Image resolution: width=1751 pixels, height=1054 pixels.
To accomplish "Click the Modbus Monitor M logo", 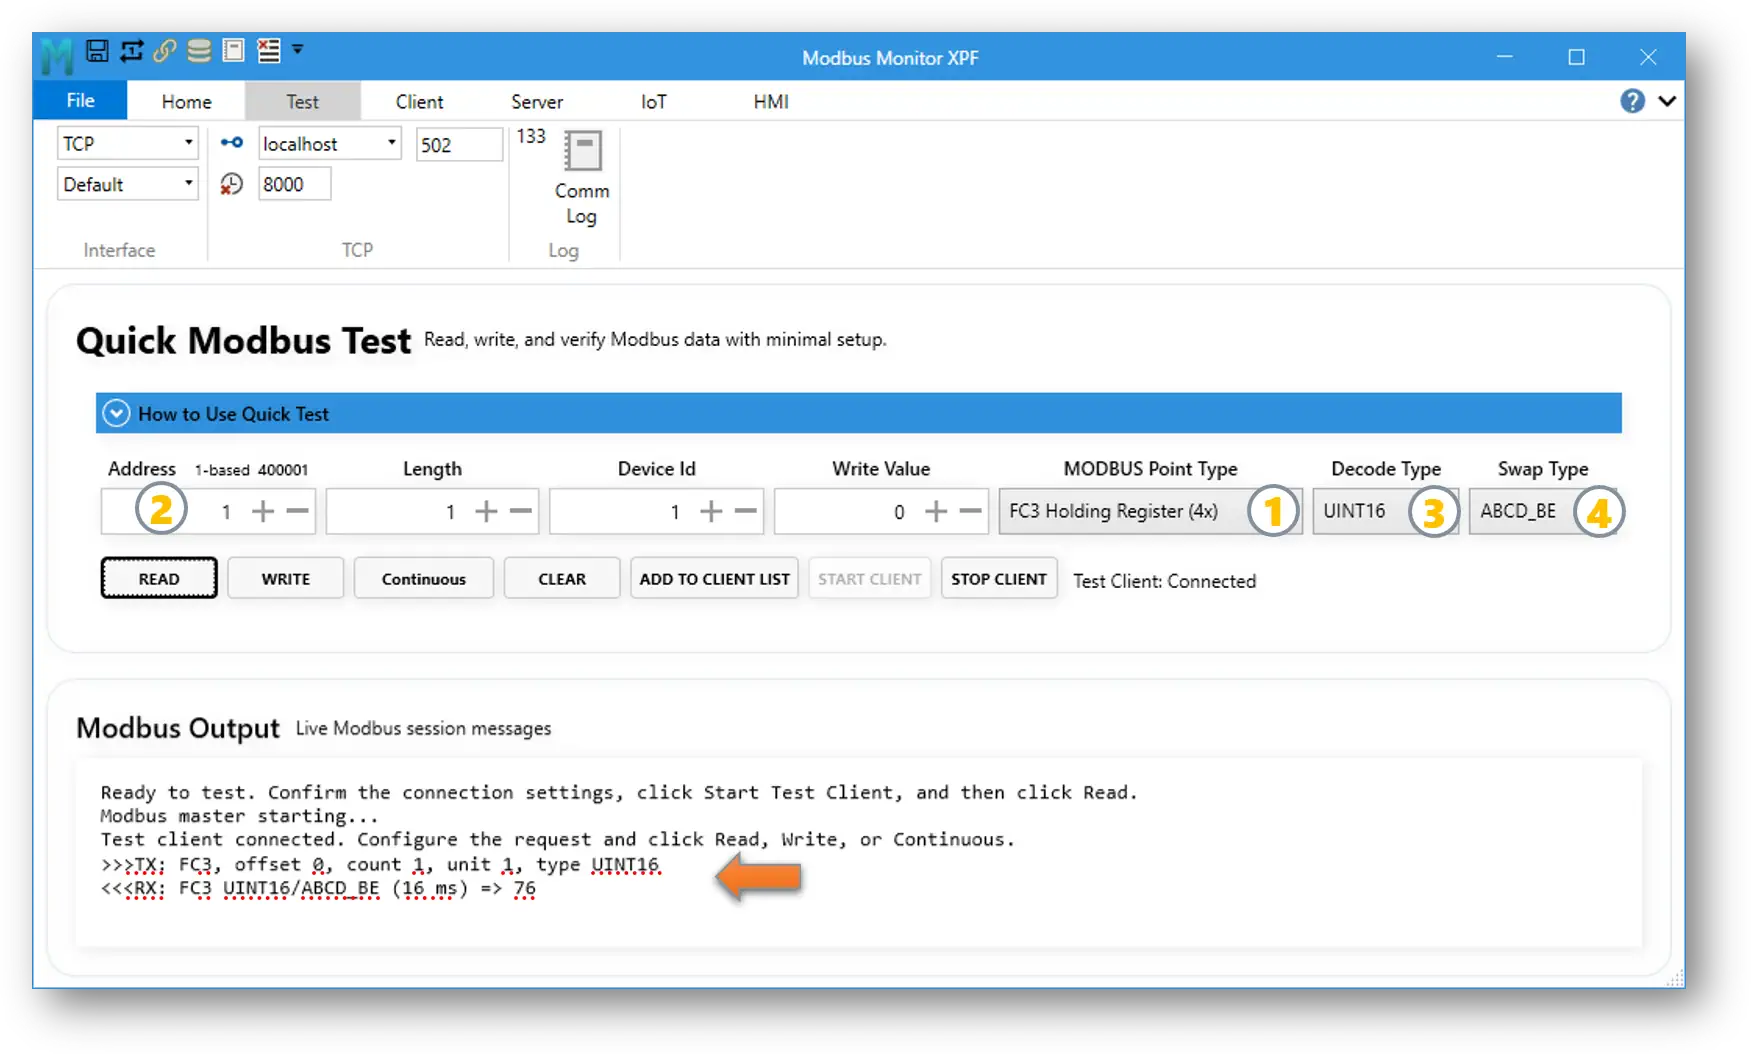I will tap(57, 56).
